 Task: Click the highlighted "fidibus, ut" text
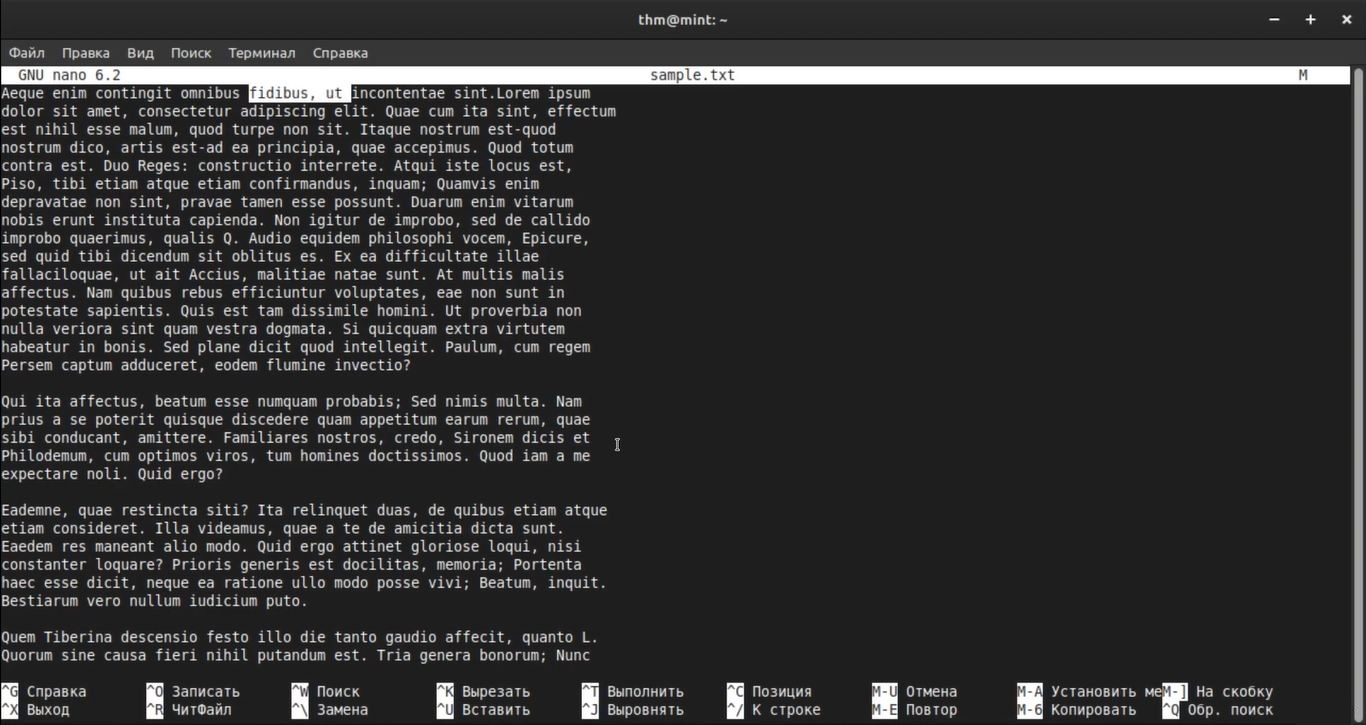(x=299, y=93)
